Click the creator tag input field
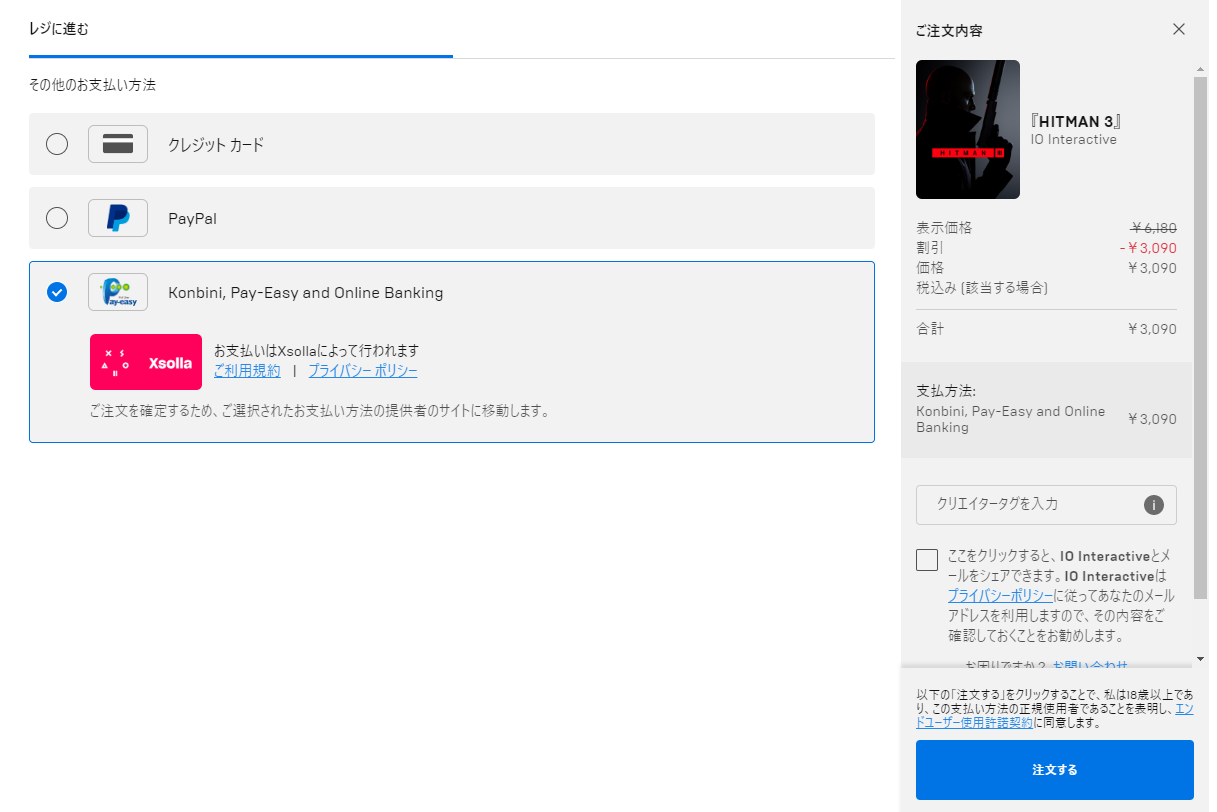1217x812 pixels. pyautogui.click(x=1046, y=504)
